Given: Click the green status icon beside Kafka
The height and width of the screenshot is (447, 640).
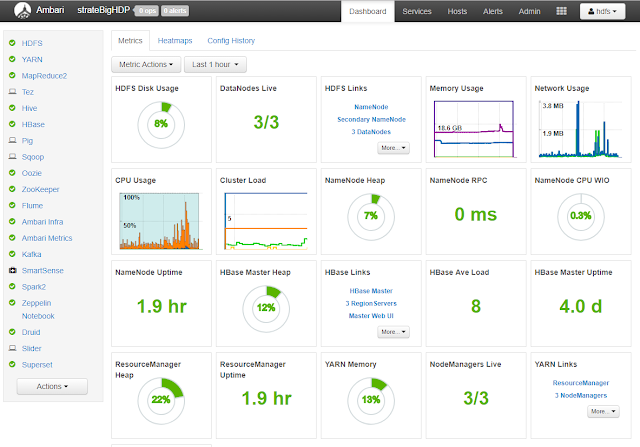Looking at the screenshot, I should 12,254.
